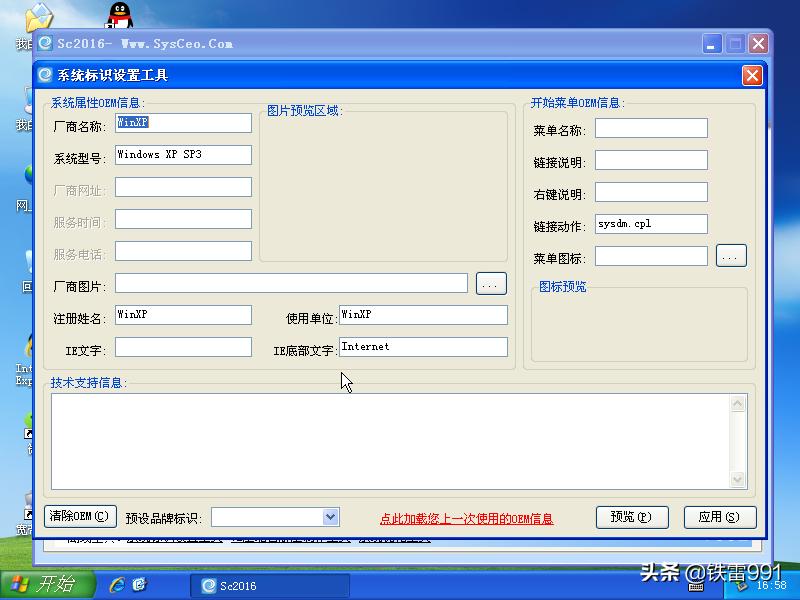Viewport: 800px width, 600px height.
Task: Click the browse button next to 厂商图片
Action: coord(490,283)
